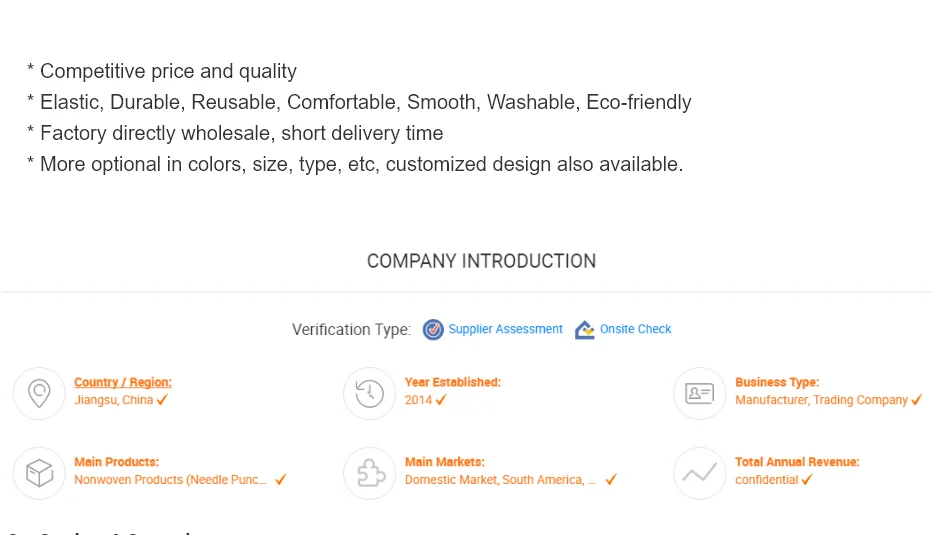Click the Supplier Assessment badge icon

tap(433, 329)
